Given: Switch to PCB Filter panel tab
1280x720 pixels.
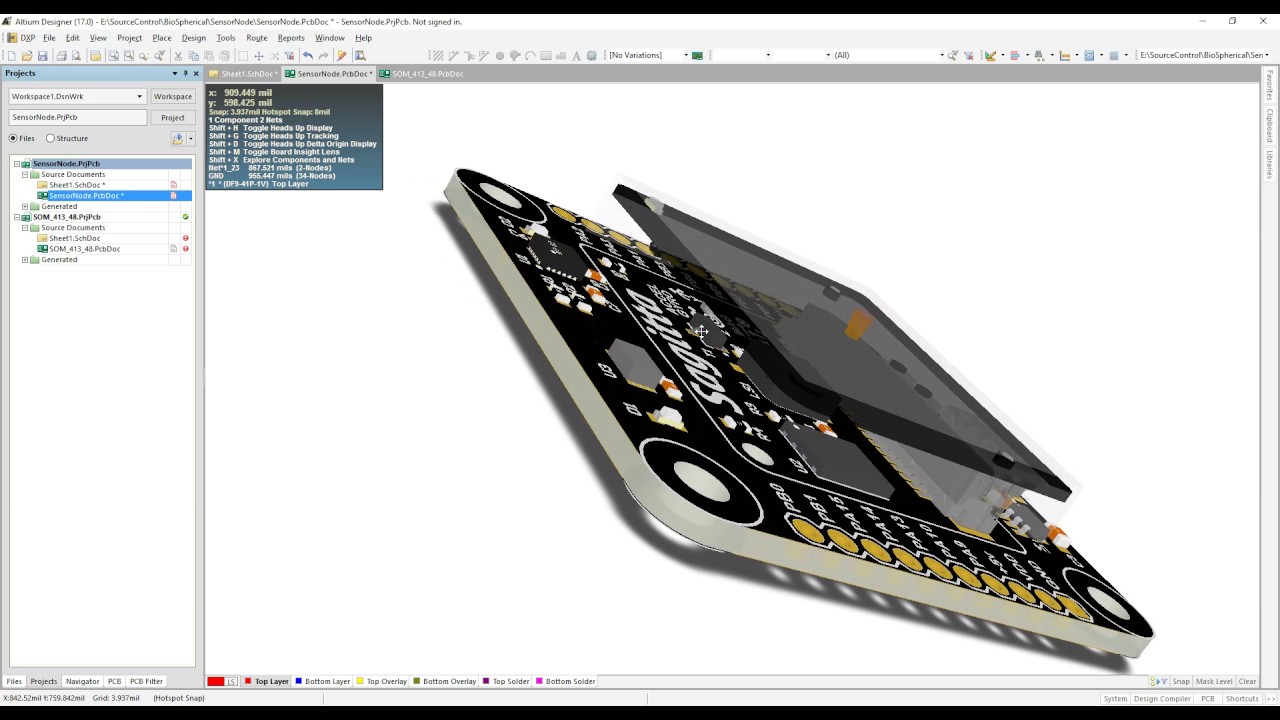Looking at the screenshot, I should click(146, 681).
